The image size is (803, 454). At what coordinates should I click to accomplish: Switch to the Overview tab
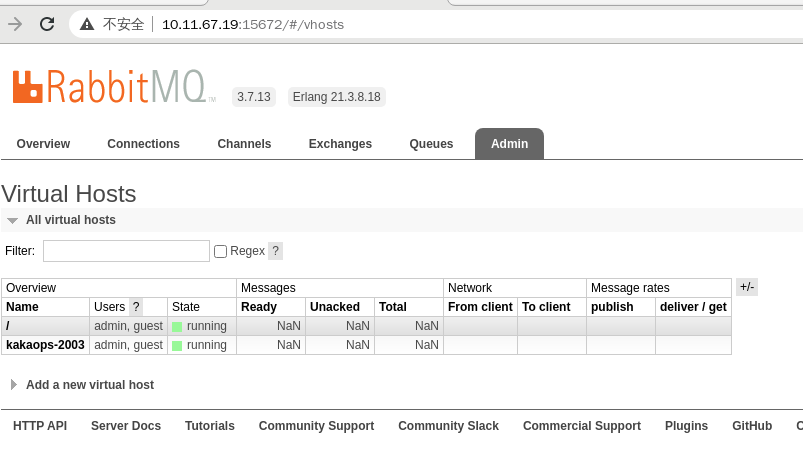(43, 144)
